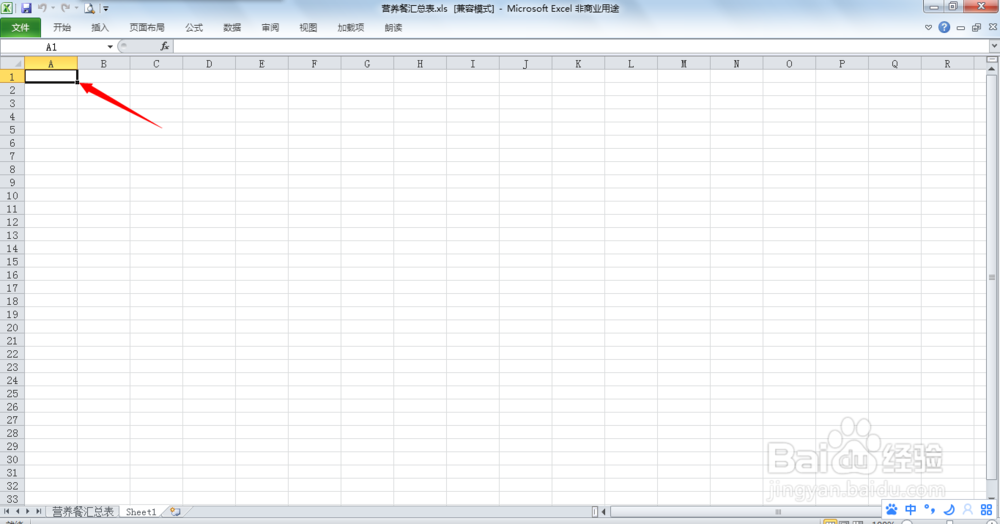
Task: Select column D header
Action: coord(209,64)
